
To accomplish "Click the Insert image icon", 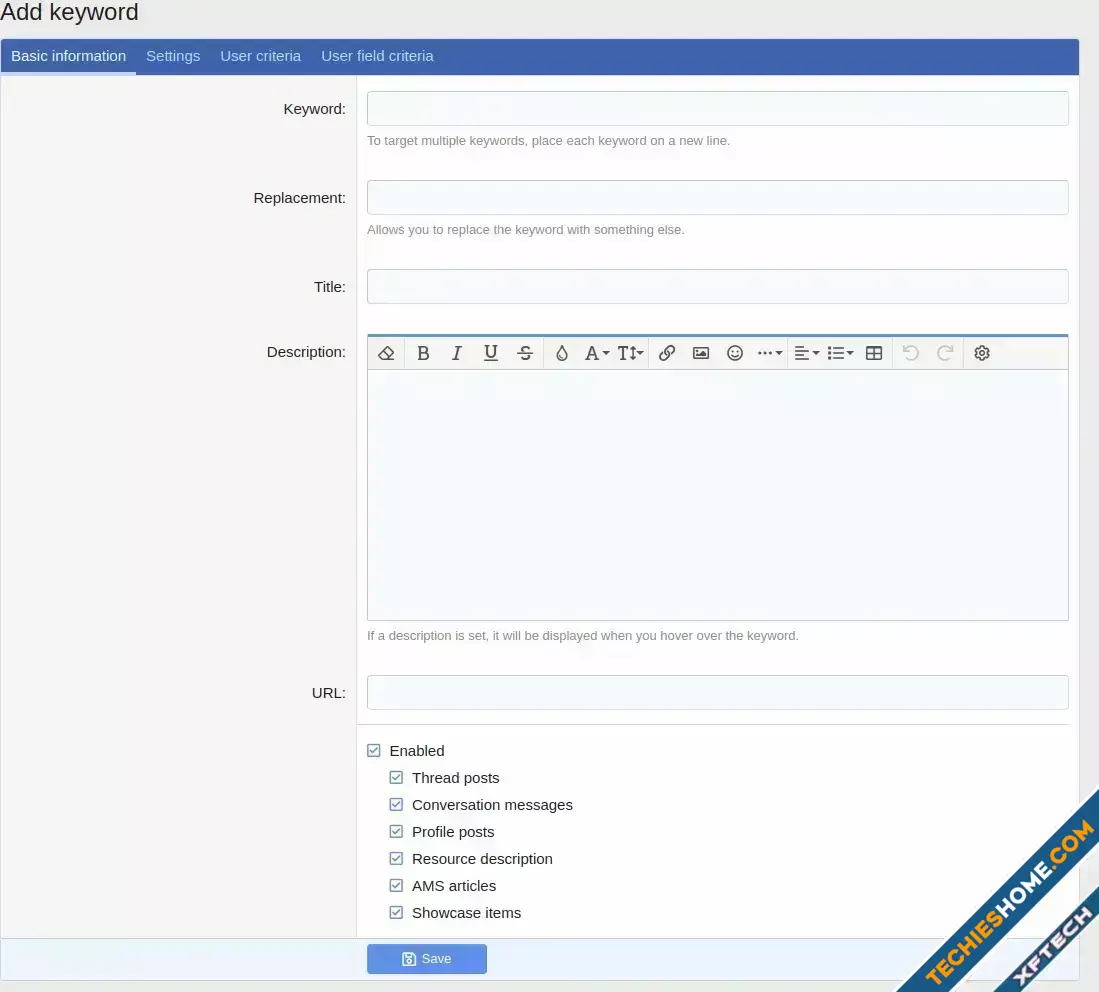I will [701, 353].
